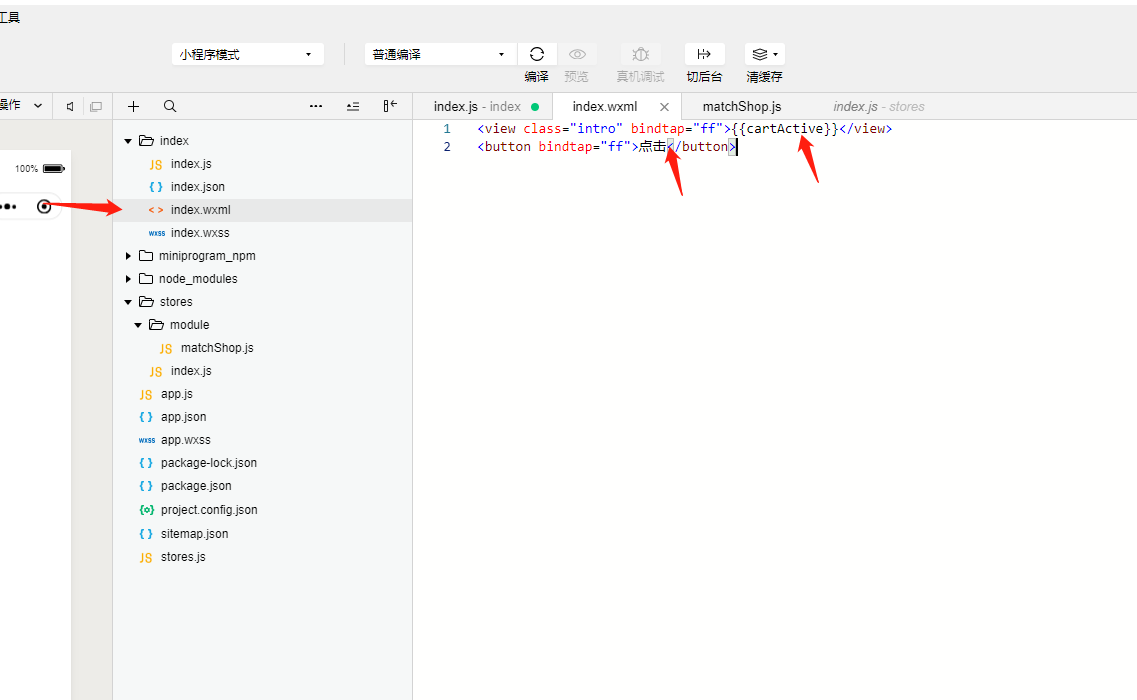
Task: Click the cartActive text in the editor
Action: coord(785,129)
